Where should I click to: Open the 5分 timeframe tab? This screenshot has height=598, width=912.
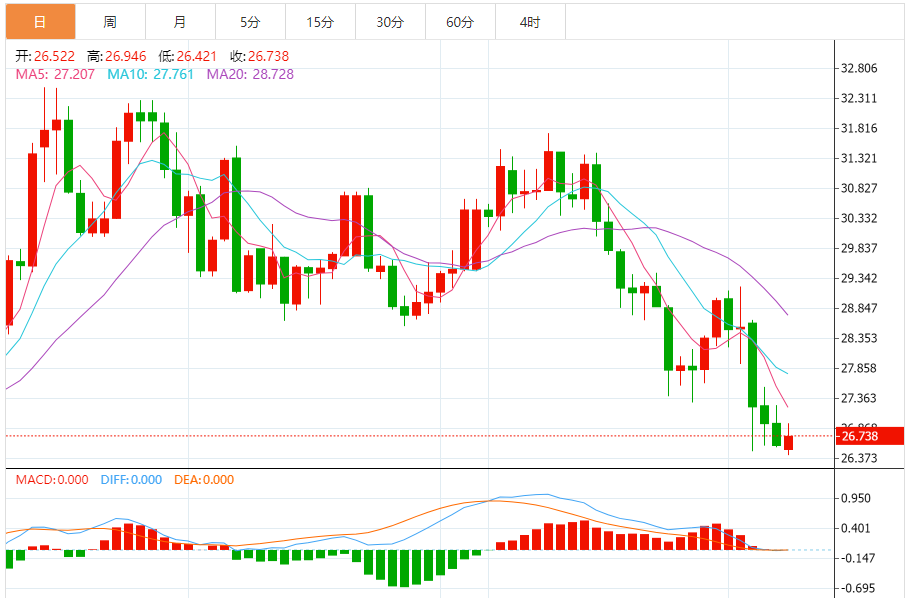(x=250, y=22)
